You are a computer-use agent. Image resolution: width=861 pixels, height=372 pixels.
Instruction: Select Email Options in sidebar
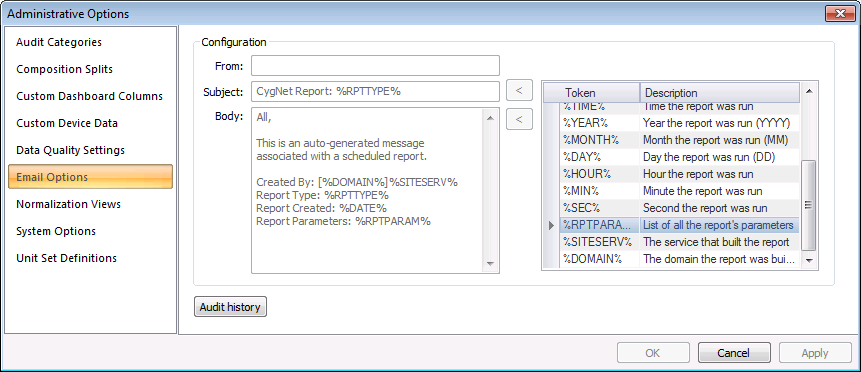(91, 177)
